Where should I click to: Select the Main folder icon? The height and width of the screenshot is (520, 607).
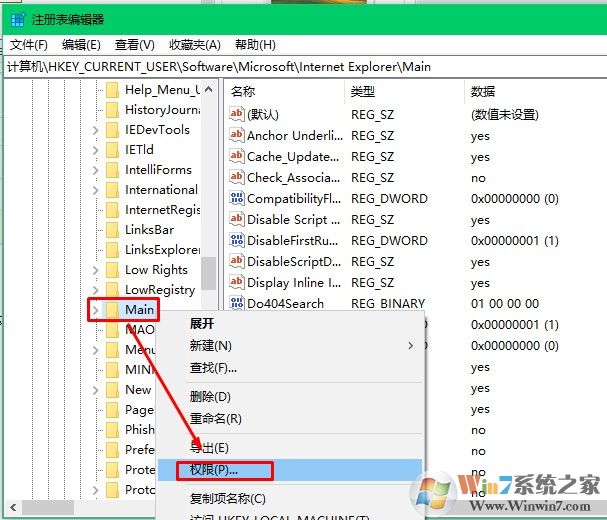[x=112, y=310]
